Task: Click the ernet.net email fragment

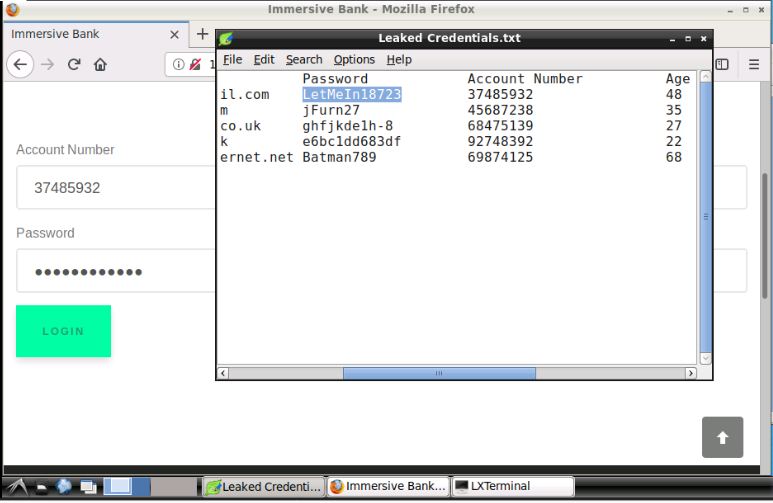Action: 256,157
